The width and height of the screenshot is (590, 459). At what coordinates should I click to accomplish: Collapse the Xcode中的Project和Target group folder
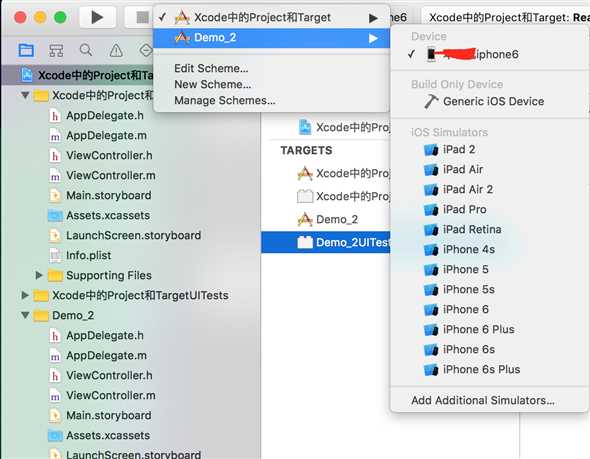(25, 95)
